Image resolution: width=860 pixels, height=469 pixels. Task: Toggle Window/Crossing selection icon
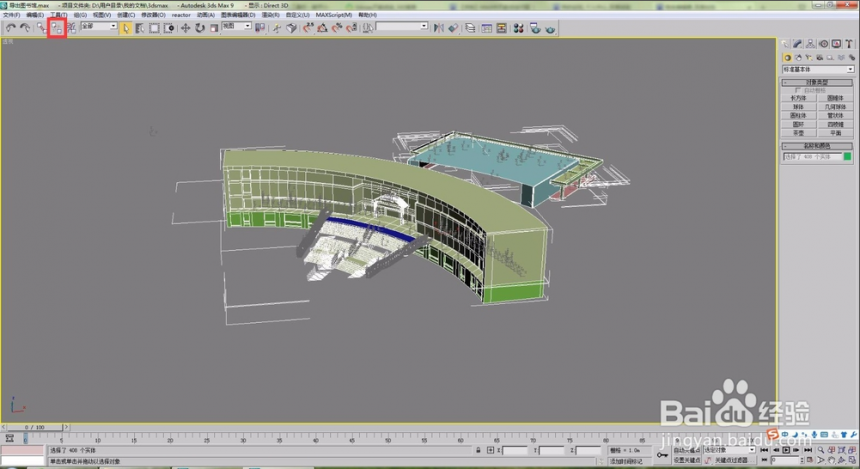click(169, 28)
